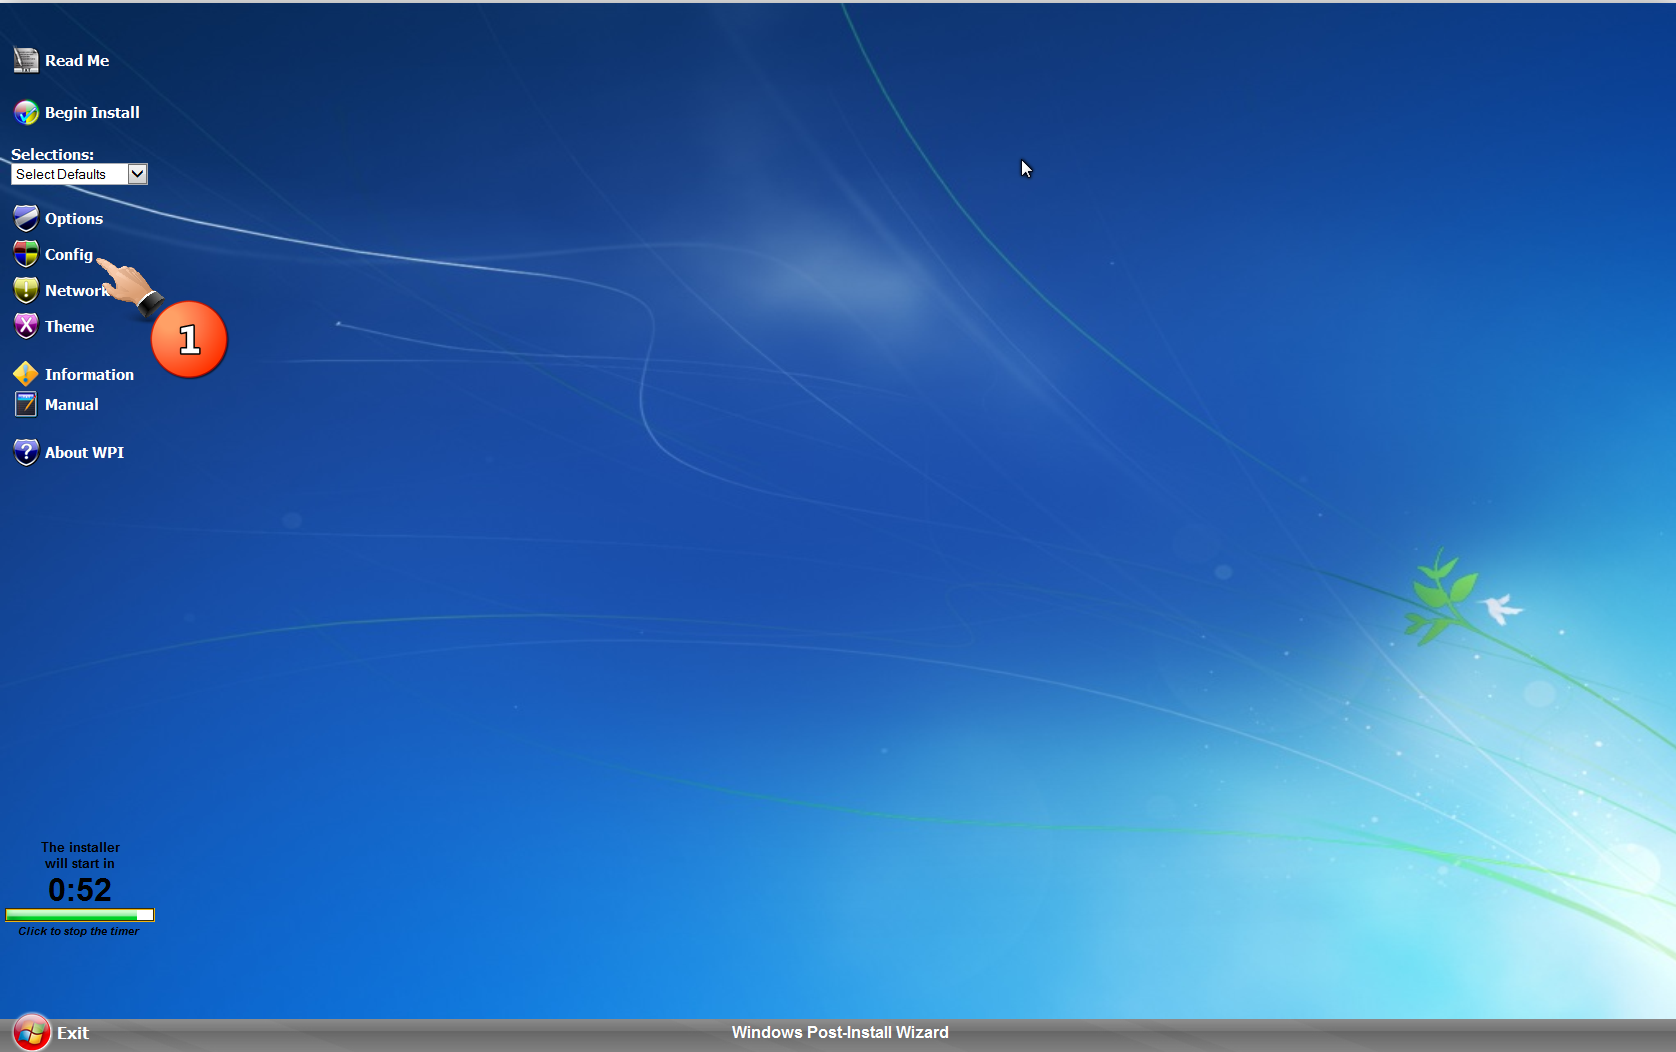Click the Exit label in bottom bar
Screen dimensions: 1676x1052
73,1033
